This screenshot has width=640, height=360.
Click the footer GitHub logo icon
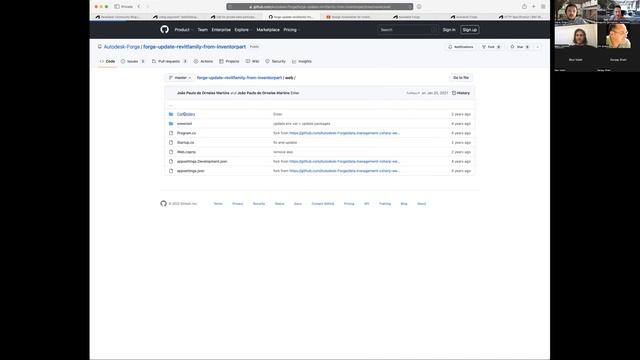pos(163,203)
